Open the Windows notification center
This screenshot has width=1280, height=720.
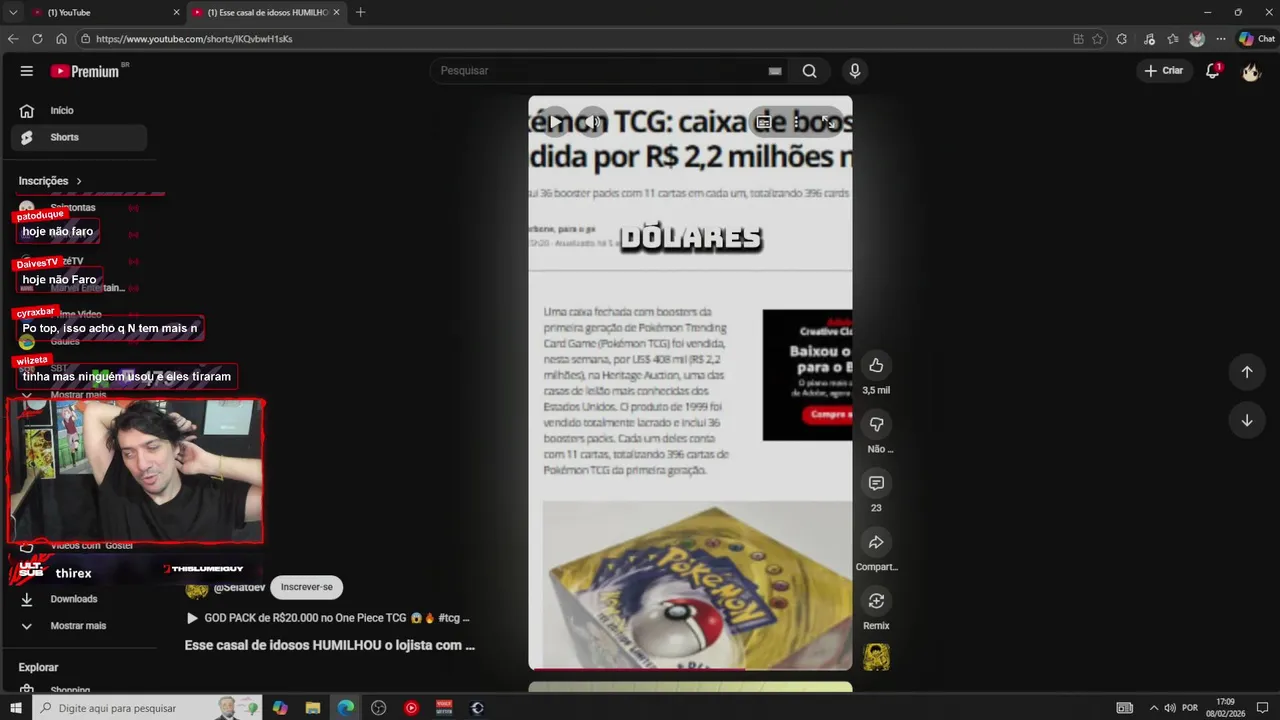coord(1262,708)
